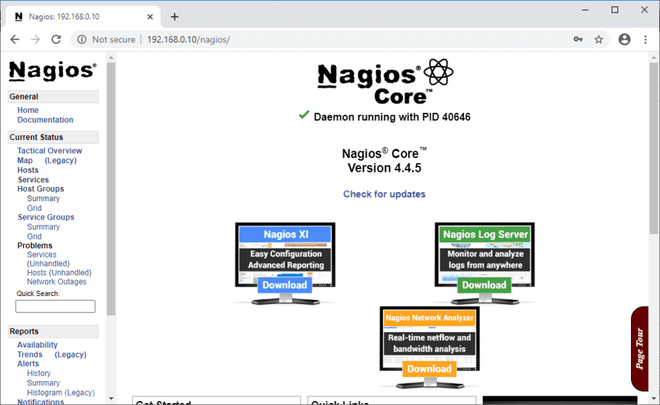Screen dimensions: 660x405
Task: Open the browser profile avatar
Action: [x=624, y=40]
